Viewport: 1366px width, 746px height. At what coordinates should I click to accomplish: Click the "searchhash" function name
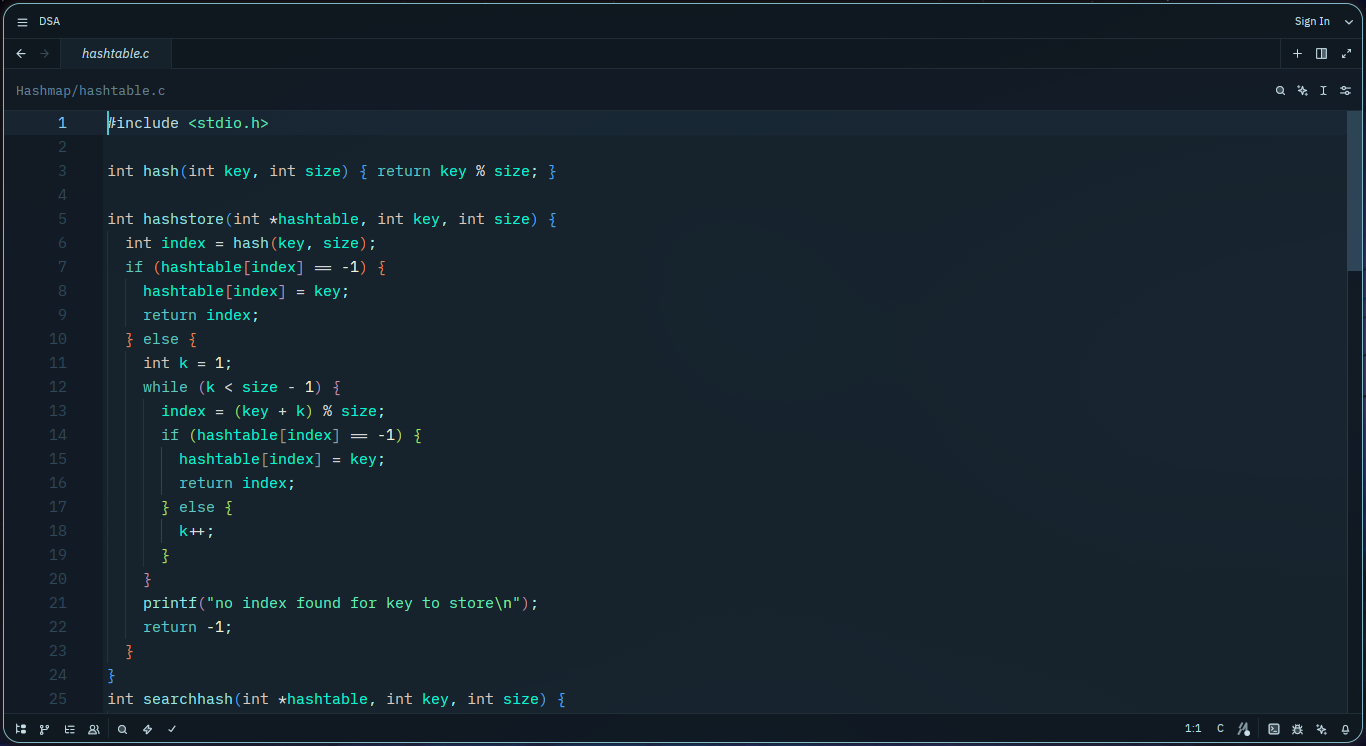pos(188,699)
